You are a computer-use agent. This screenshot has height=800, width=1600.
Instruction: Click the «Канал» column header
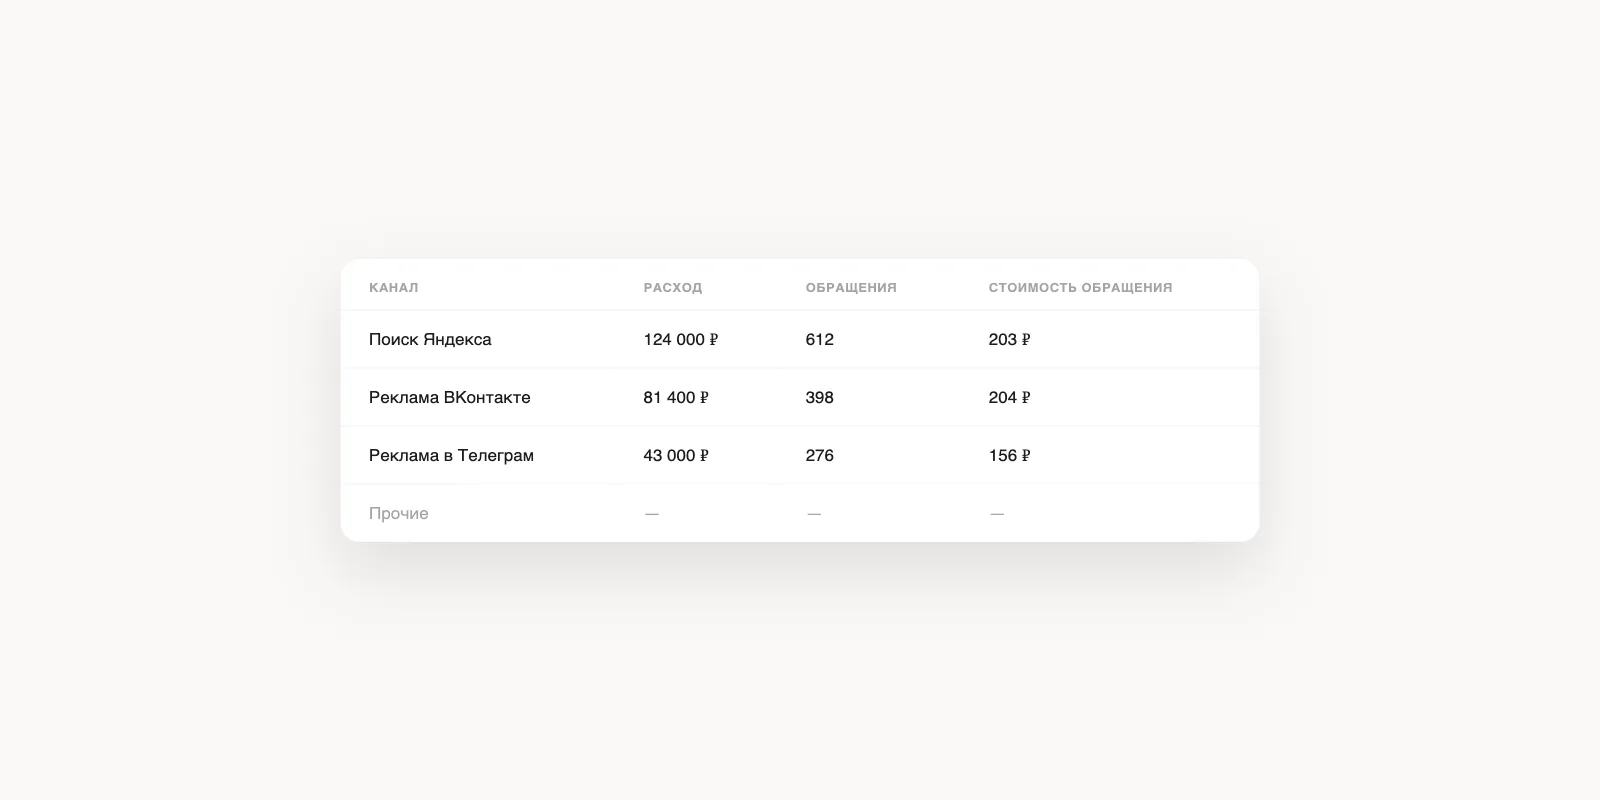pos(394,288)
